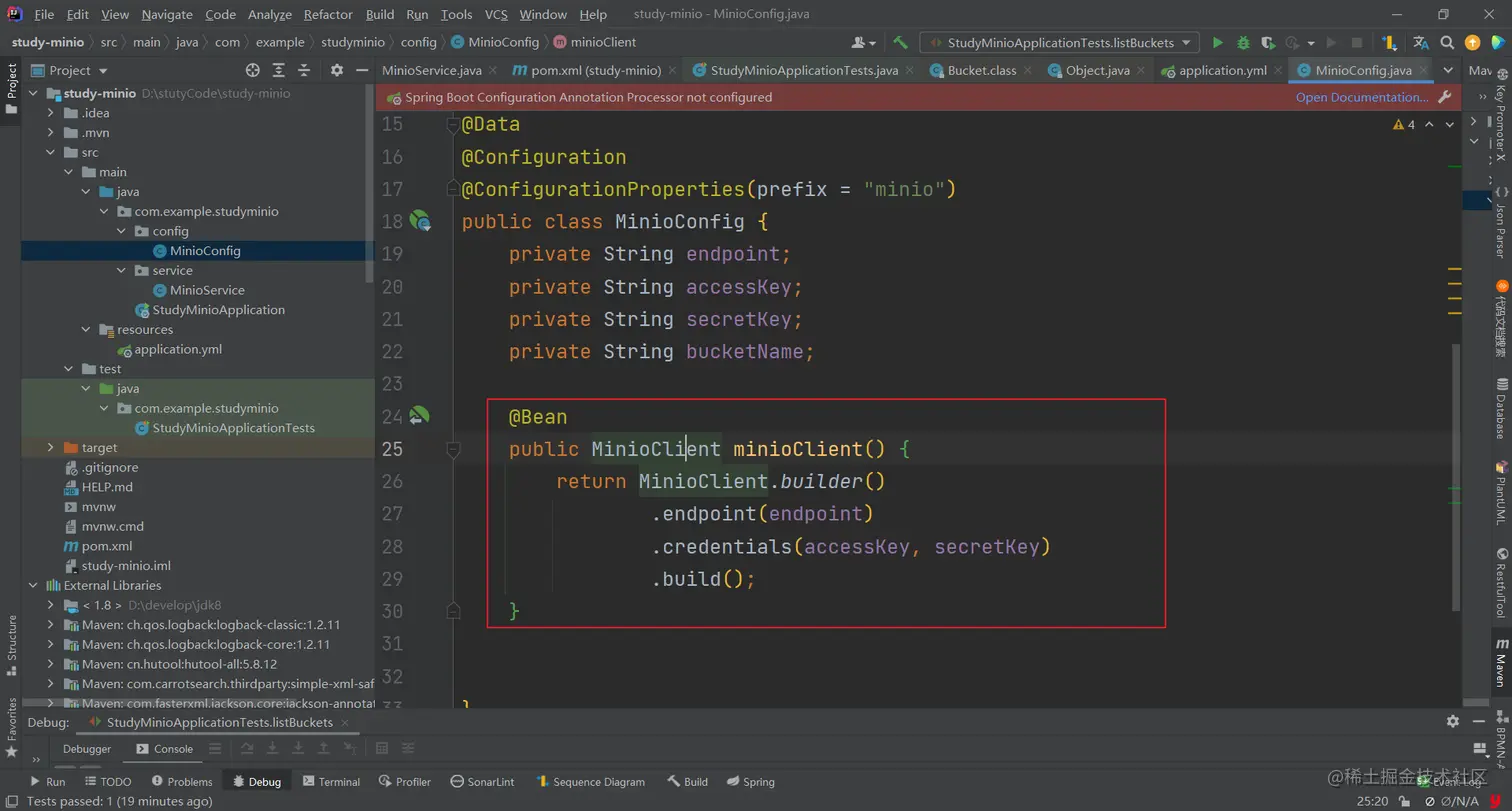Start debugging with the green bug icon
The image size is (1512, 811).
tap(1243, 43)
